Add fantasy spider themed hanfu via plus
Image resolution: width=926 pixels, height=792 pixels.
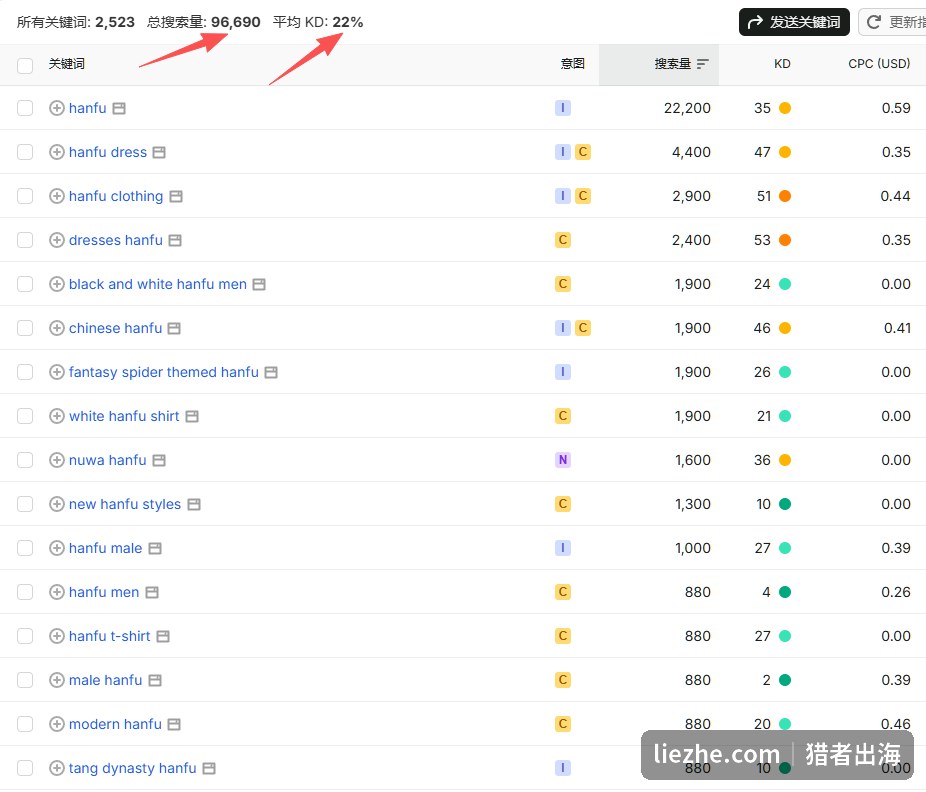[57, 372]
